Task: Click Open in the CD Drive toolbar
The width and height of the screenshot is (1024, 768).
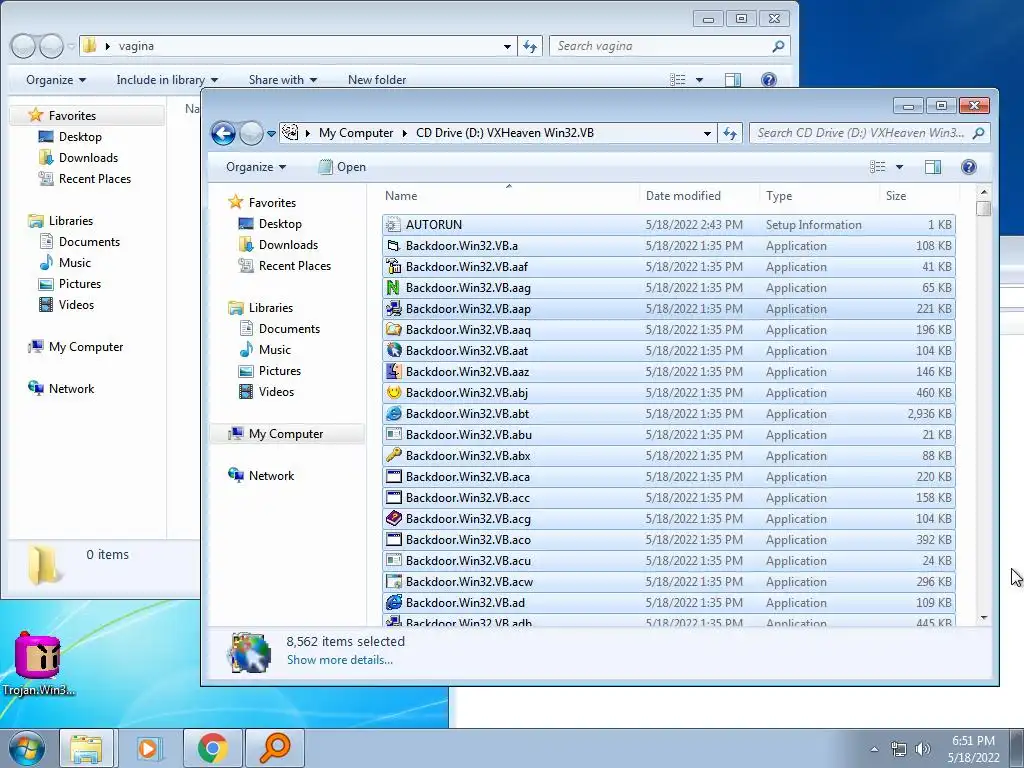Action: coord(342,167)
